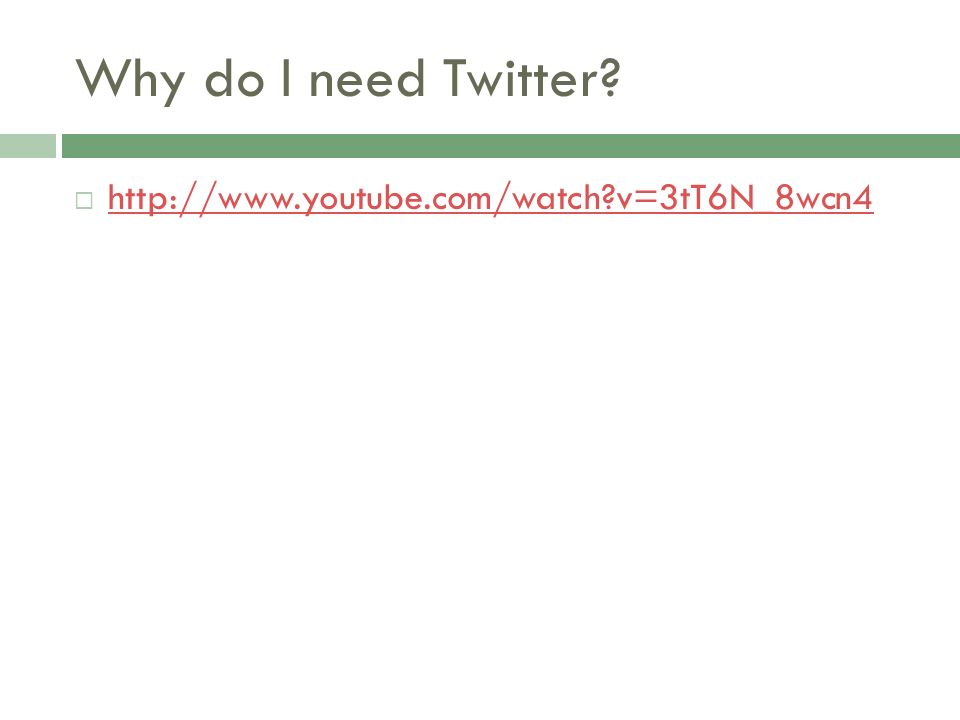Screen dimensions: 960x720
Task: Click the dark green horizontal divider bar
Action: click(511, 146)
